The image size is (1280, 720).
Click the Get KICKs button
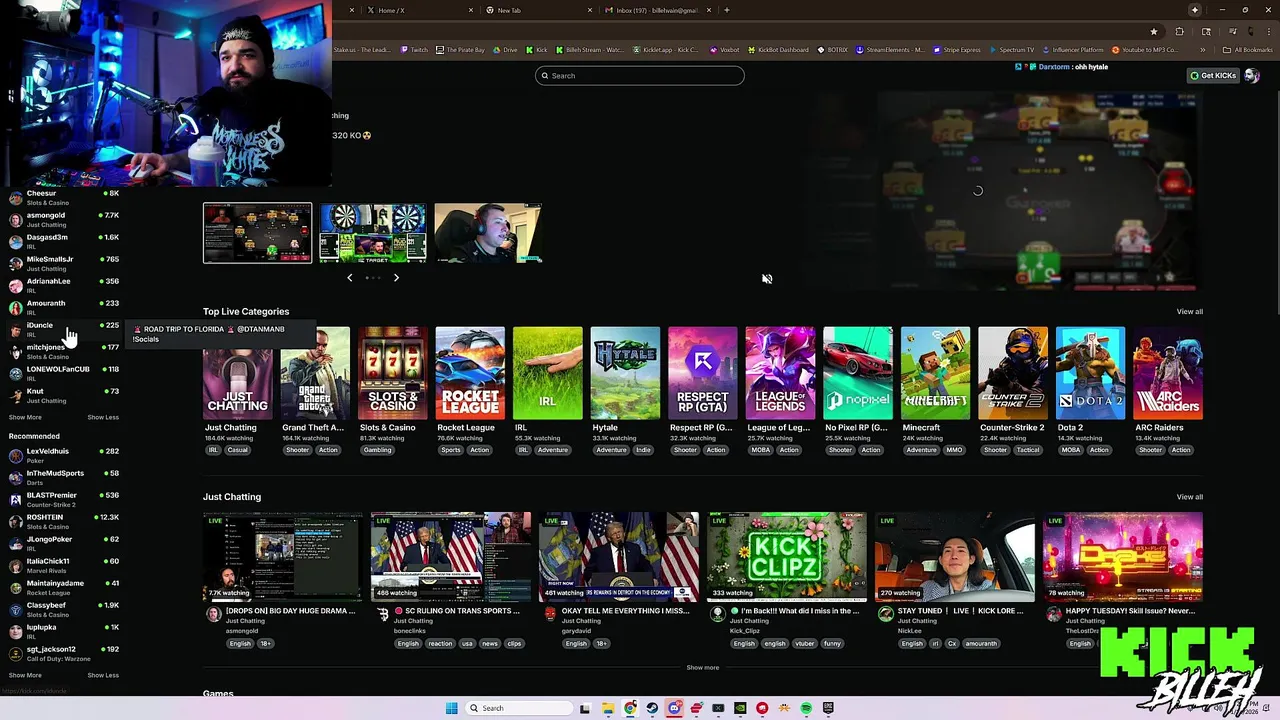(x=1212, y=76)
